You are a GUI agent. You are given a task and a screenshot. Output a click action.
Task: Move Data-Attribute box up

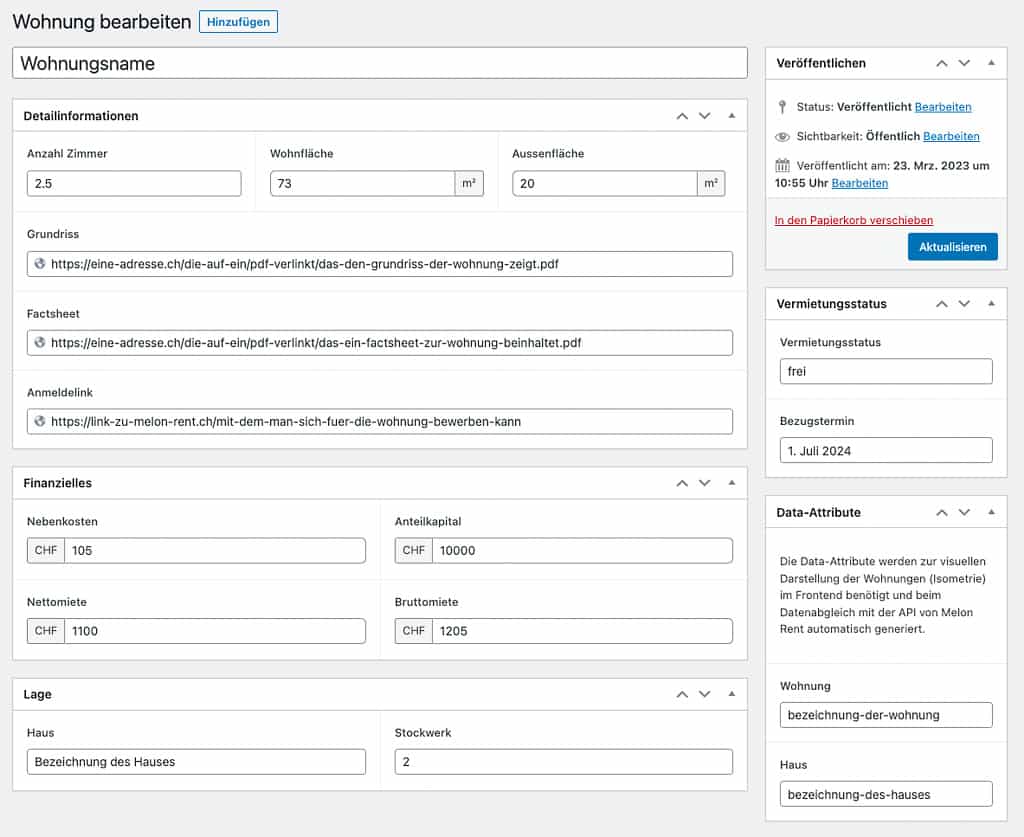coord(942,513)
